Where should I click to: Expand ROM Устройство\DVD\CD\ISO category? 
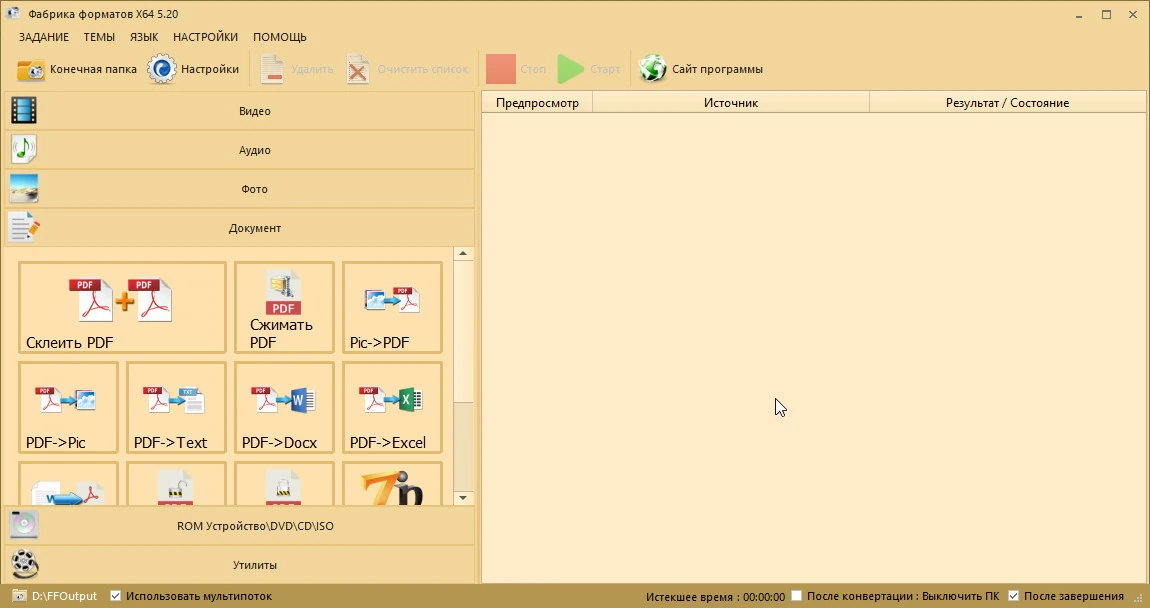pyautogui.click(x=240, y=526)
